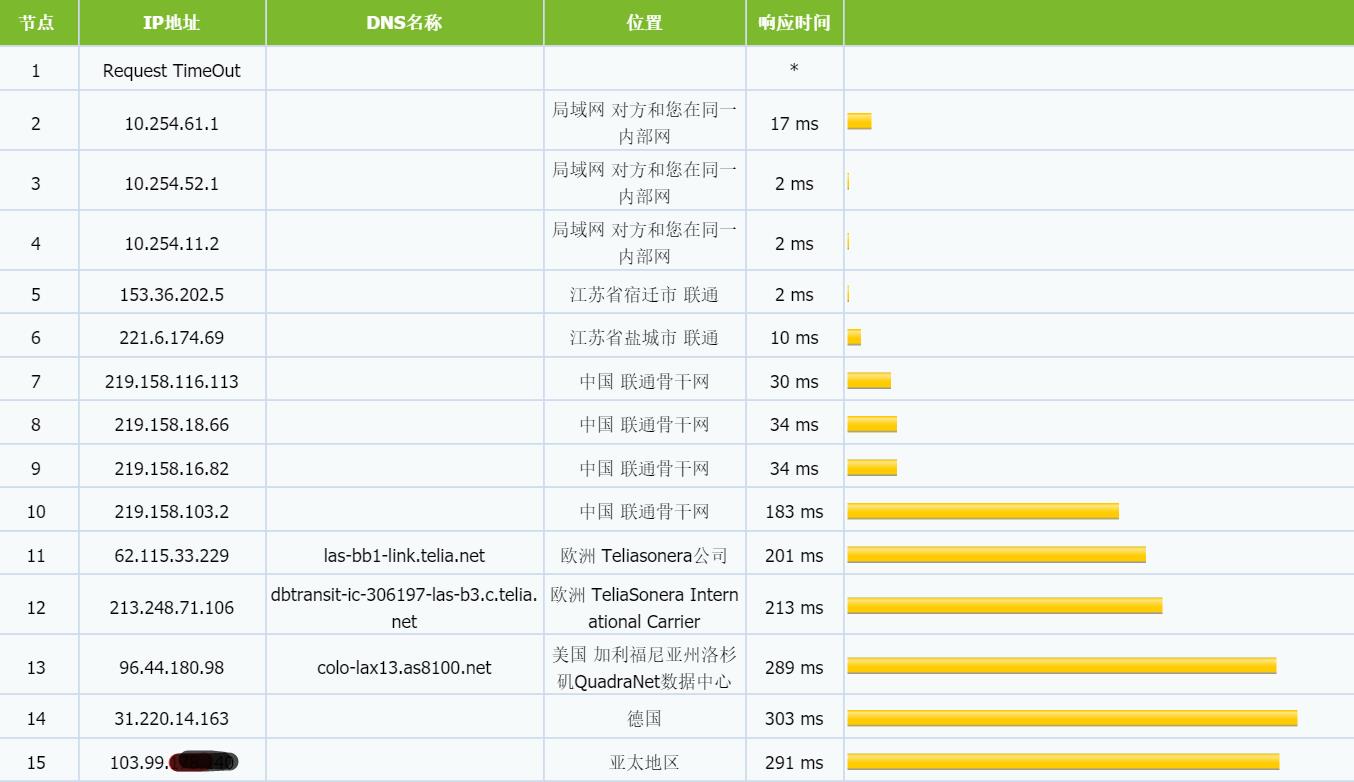
Task: Click location 江苏省盐城市 联通
Action: [x=645, y=338]
